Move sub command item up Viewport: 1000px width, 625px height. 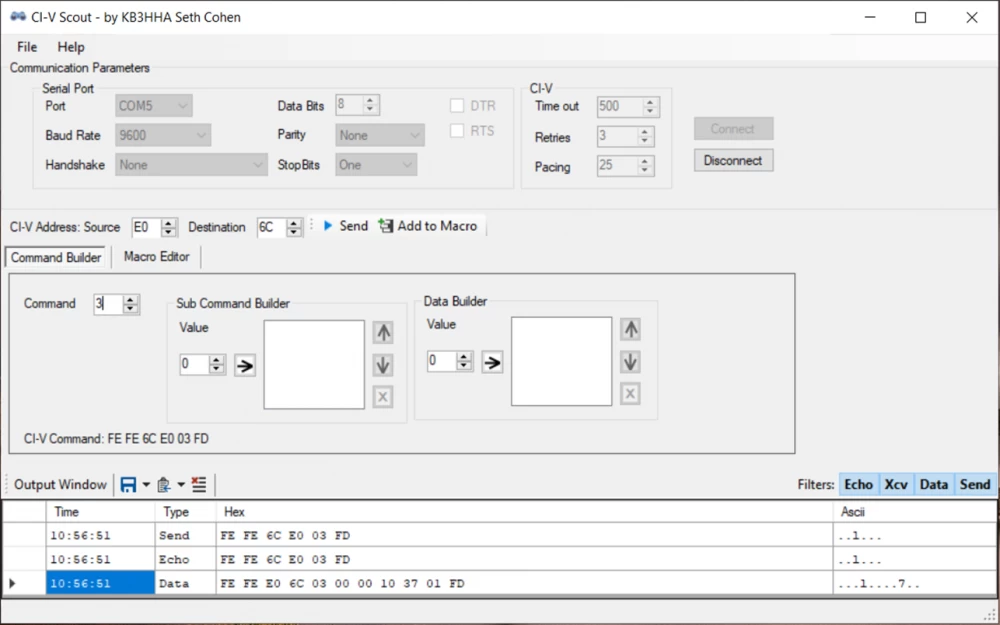(383, 333)
